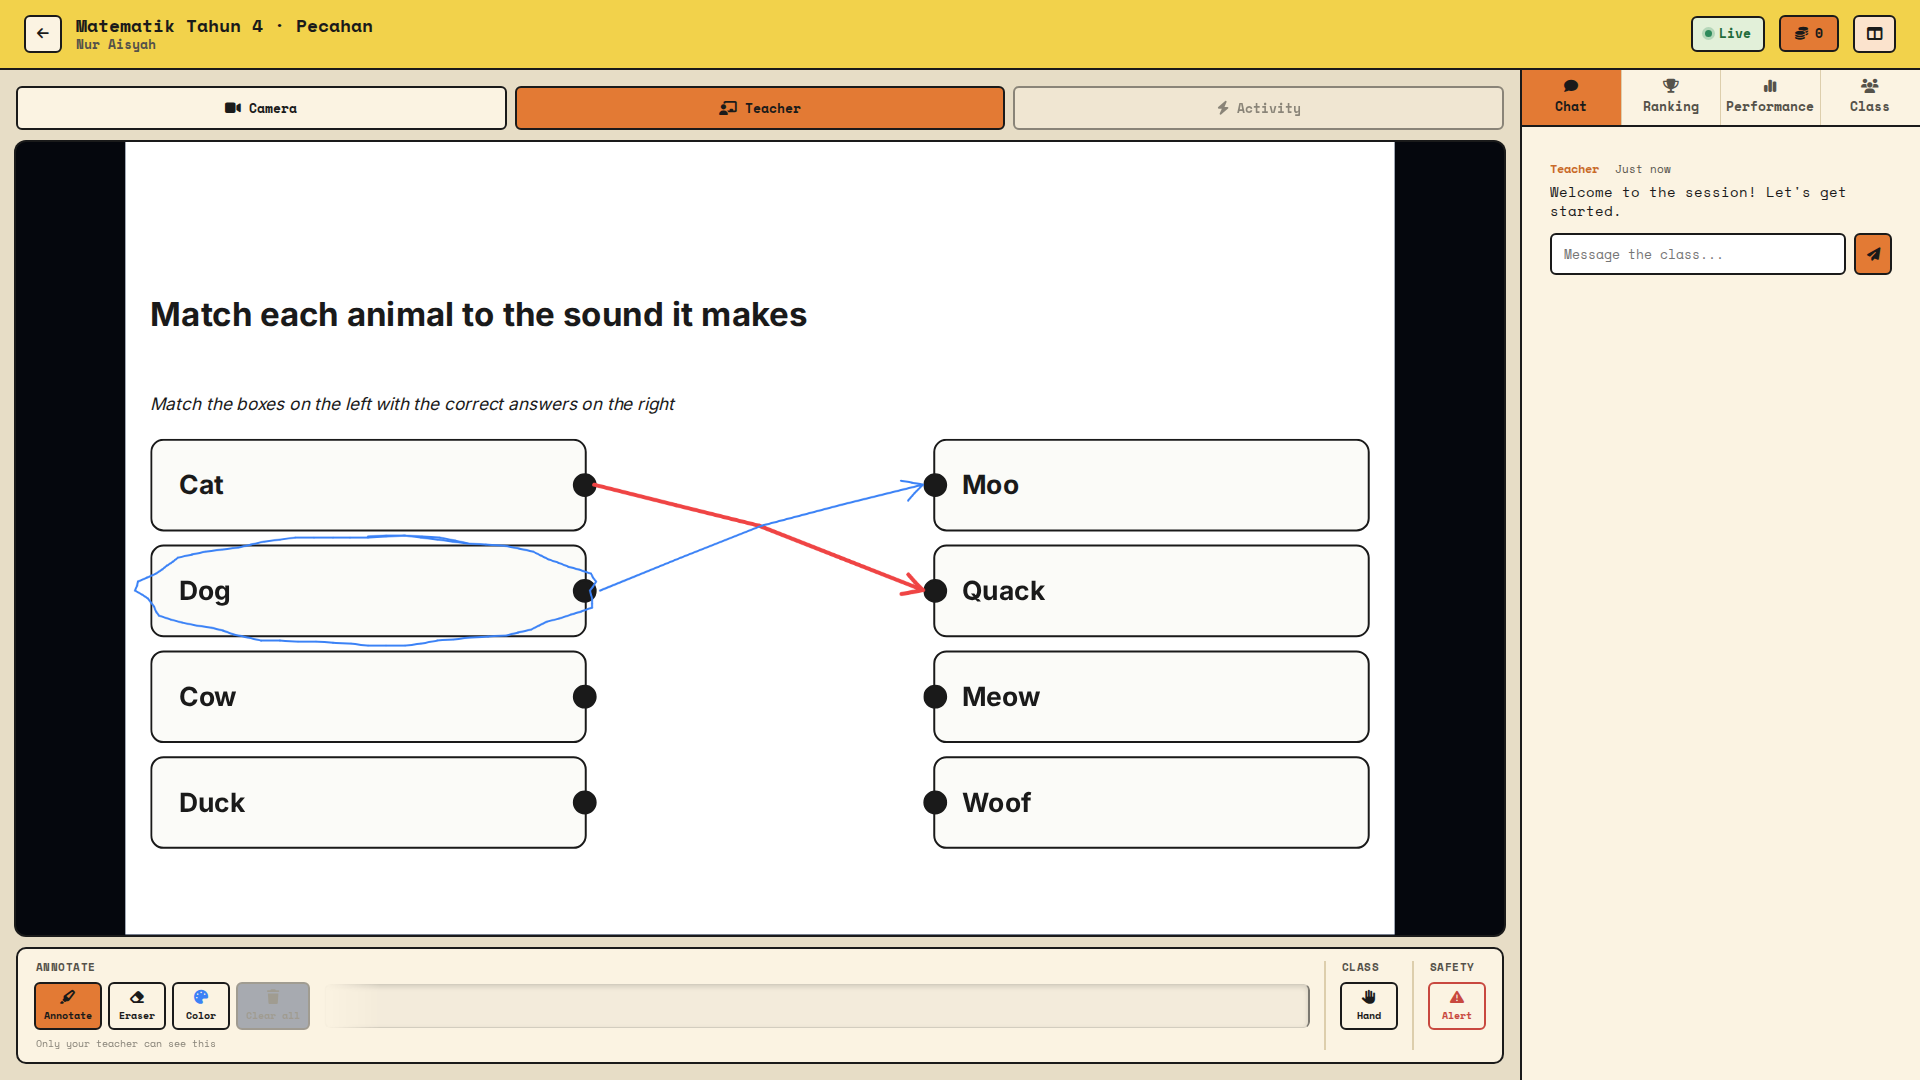This screenshot has width=1920, height=1080.
Task: Toggle the side panel layout icon
Action: (1874, 33)
